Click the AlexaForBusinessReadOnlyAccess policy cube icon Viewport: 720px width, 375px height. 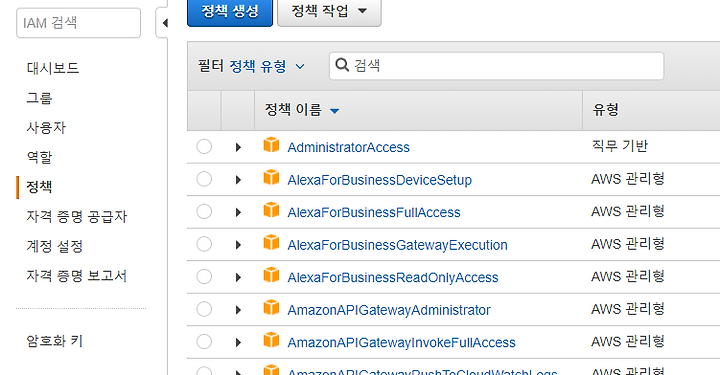(271, 275)
